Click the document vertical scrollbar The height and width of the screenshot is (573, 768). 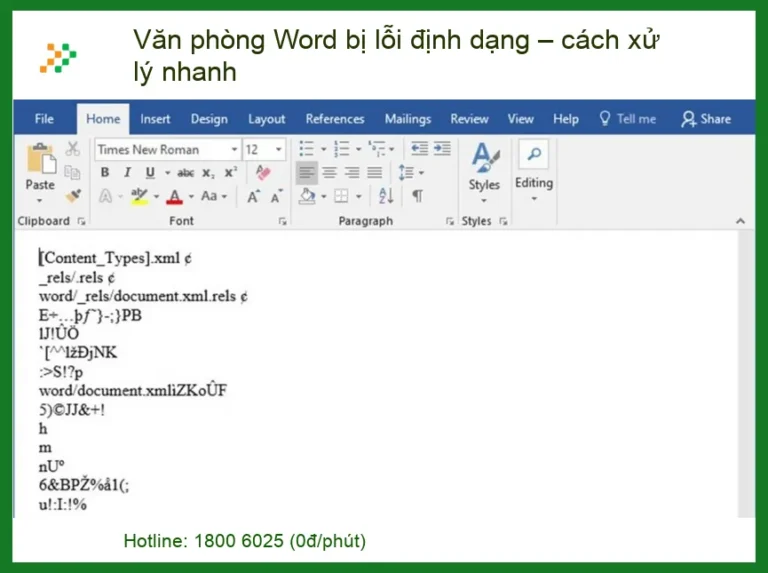click(746, 373)
